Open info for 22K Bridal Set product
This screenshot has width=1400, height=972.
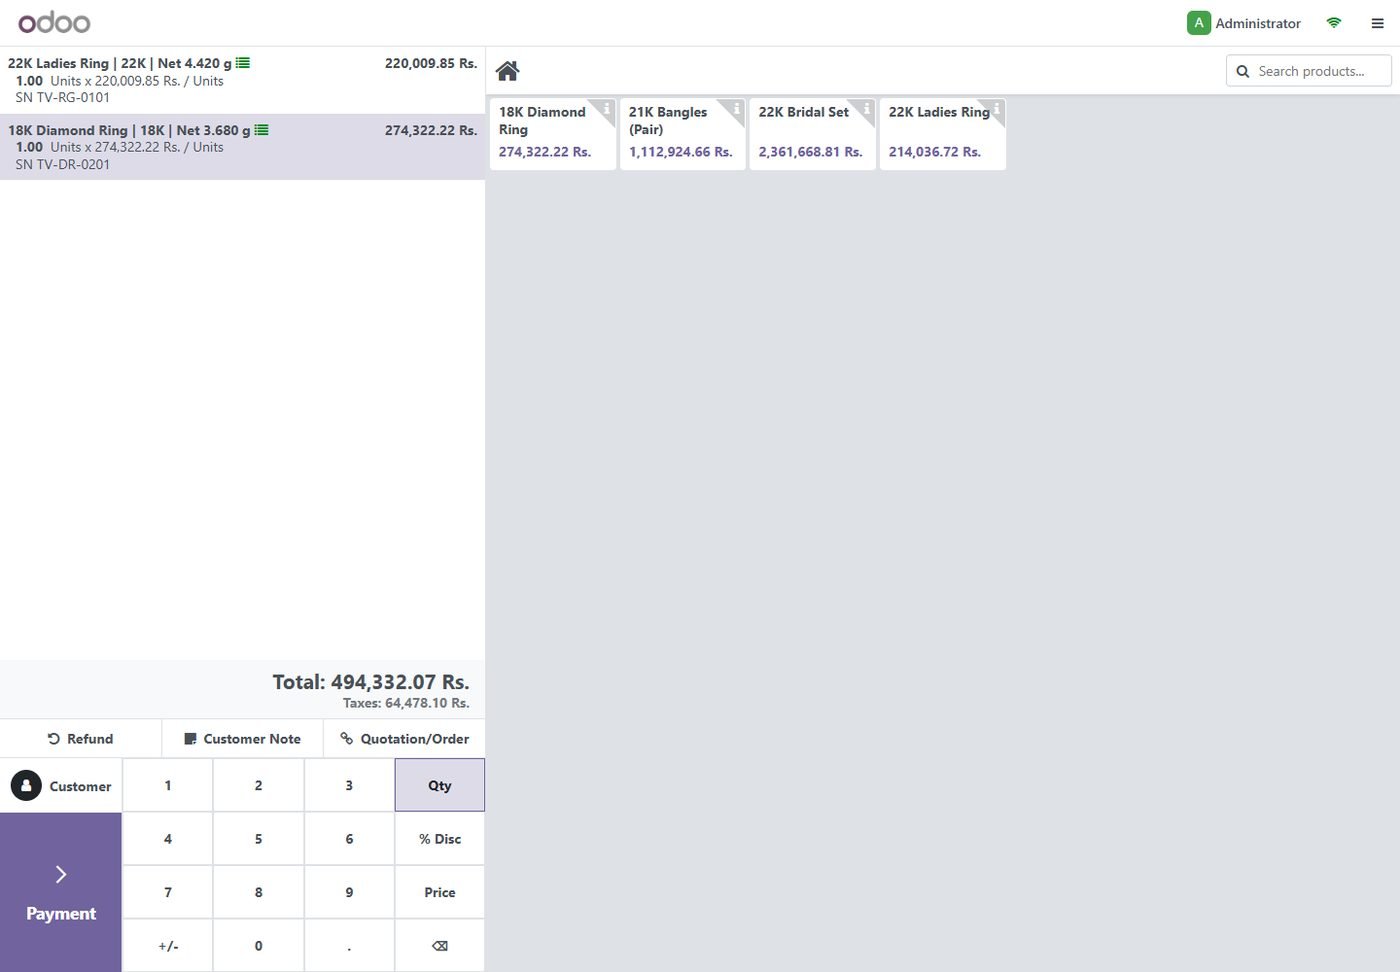[866, 108]
